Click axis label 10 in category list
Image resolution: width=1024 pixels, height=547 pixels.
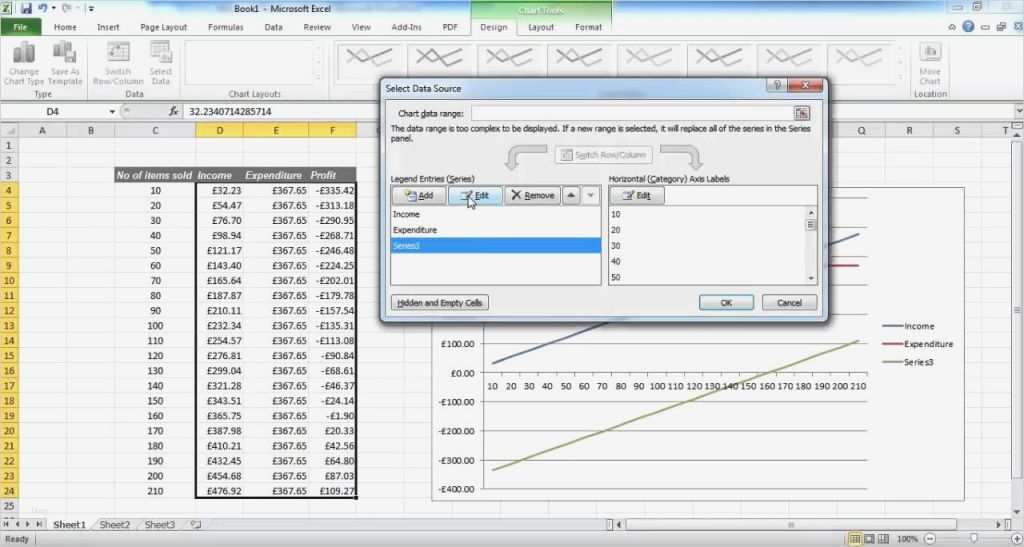616,214
